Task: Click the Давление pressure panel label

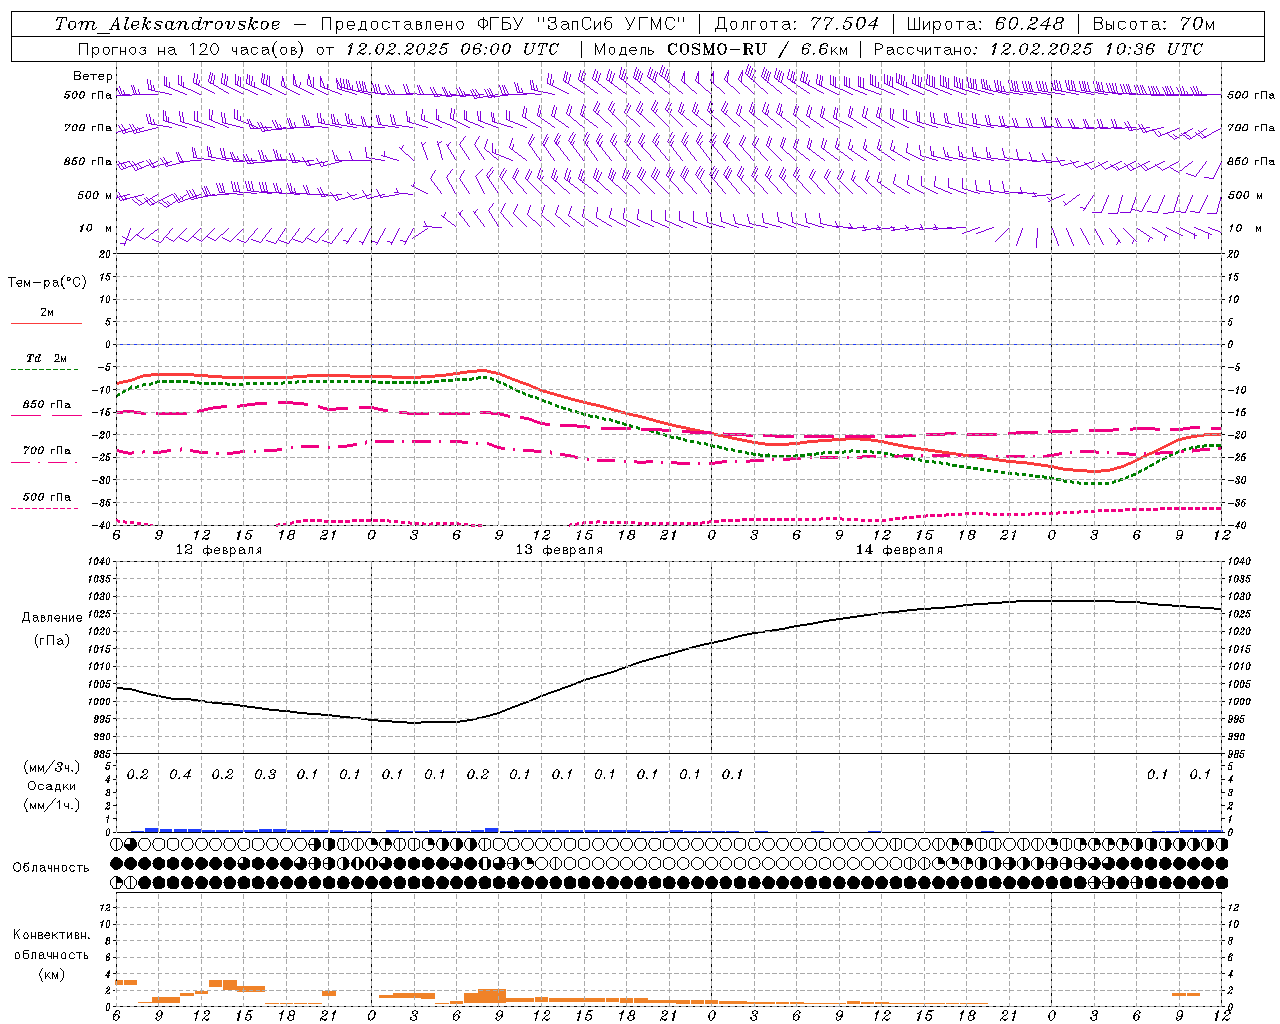Action: coord(52,618)
